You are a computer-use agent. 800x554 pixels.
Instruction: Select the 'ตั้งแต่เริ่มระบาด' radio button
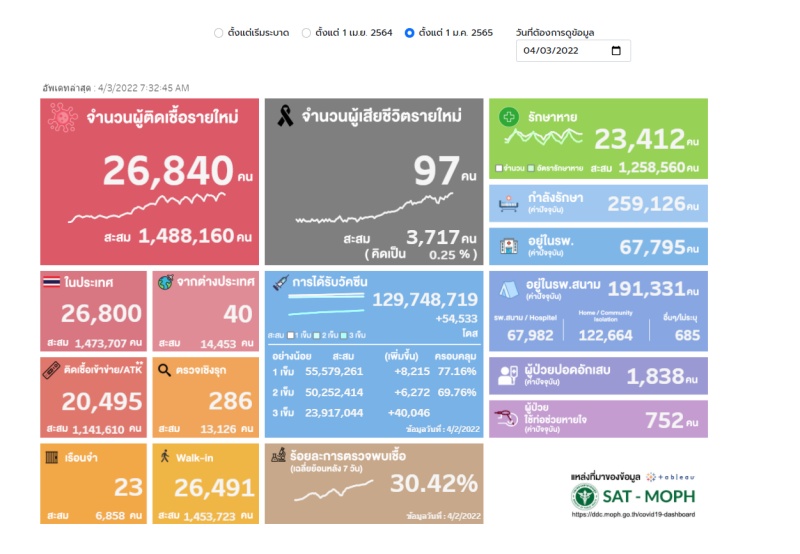(x=219, y=33)
